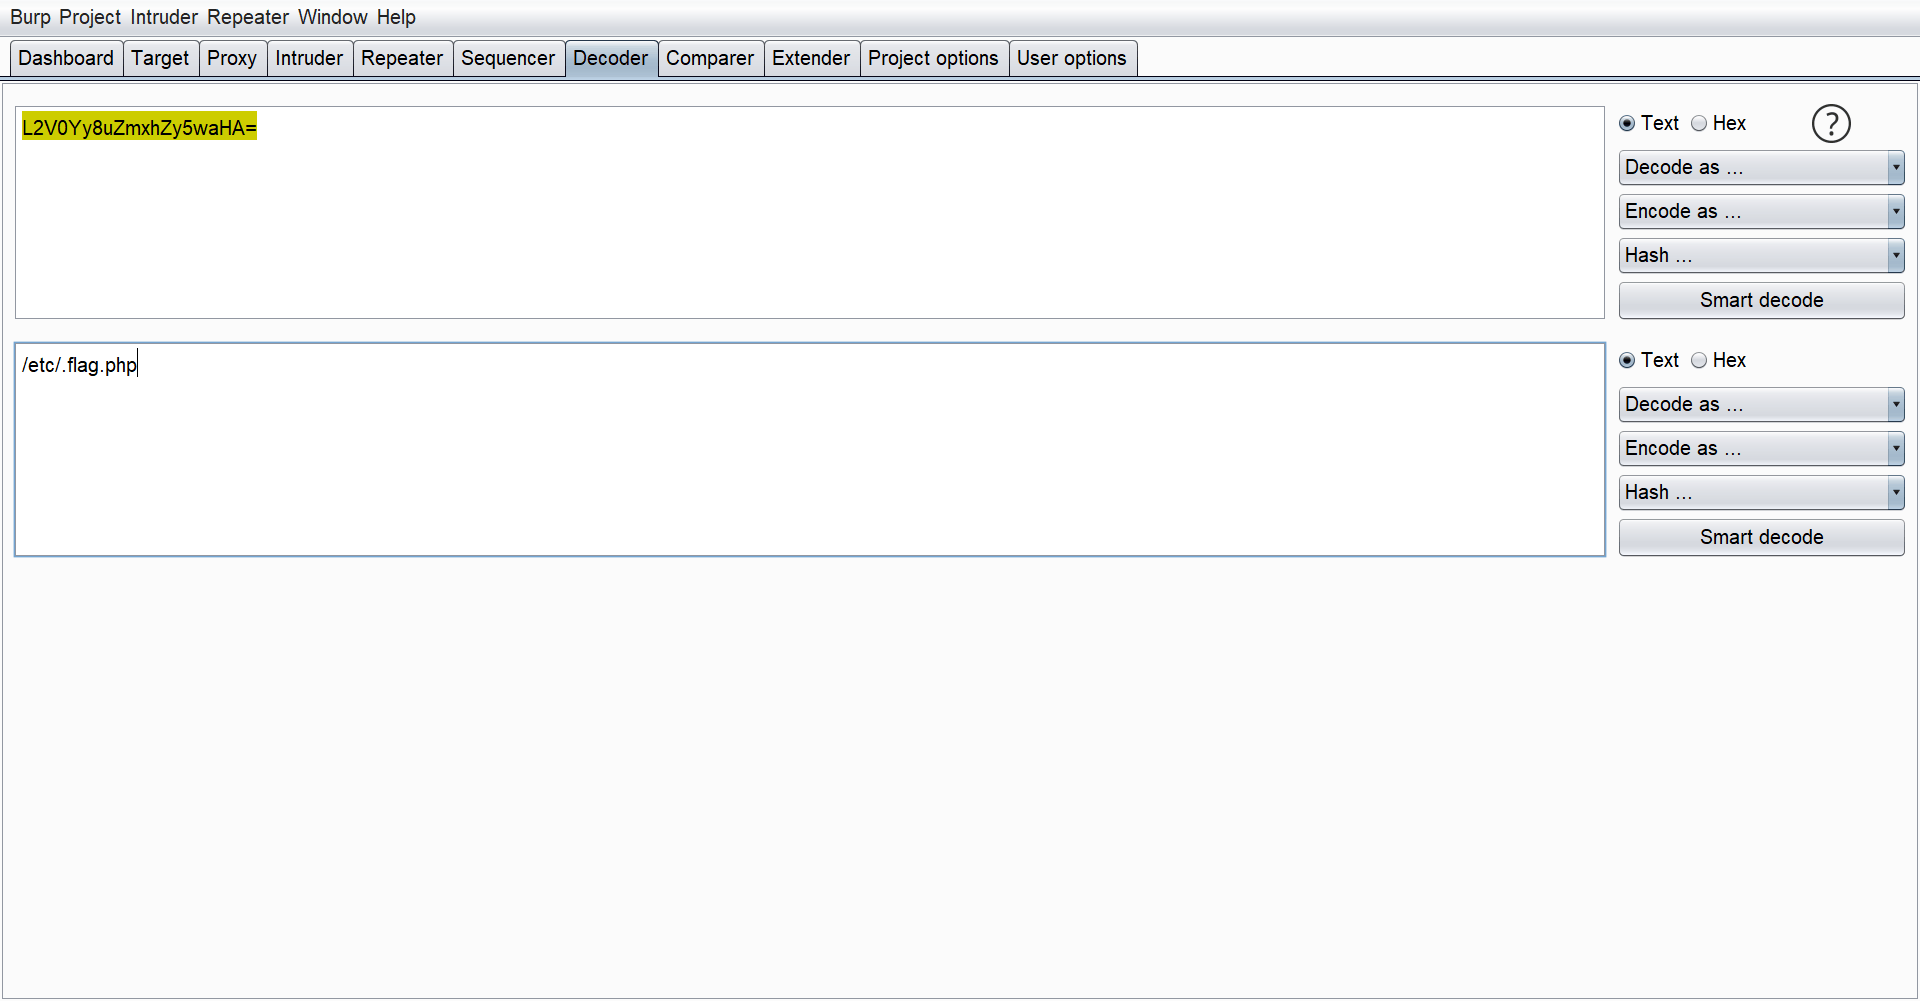
Task: Open the top 'Decode as ...' dropdown
Action: tap(1760, 168)
